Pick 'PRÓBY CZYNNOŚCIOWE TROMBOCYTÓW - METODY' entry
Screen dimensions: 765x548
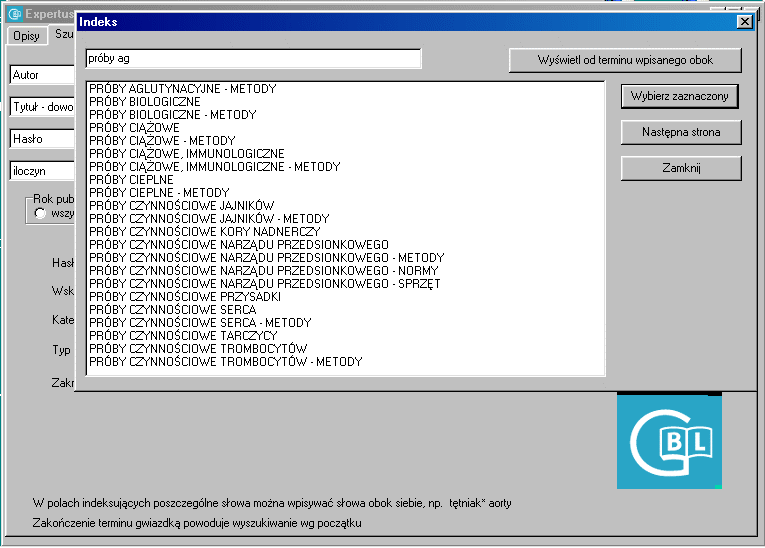(225, 362)
